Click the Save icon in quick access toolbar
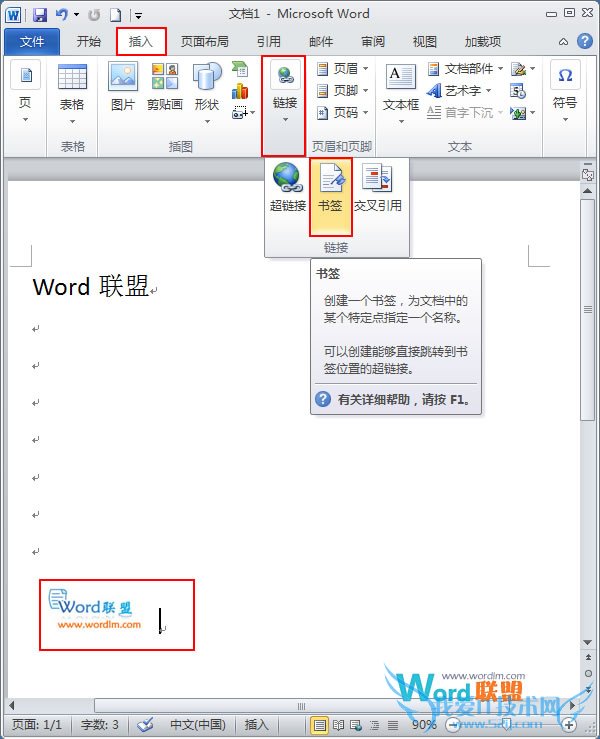Image resolution: width=600 pixels, height=739 pixels. [40, 15]
